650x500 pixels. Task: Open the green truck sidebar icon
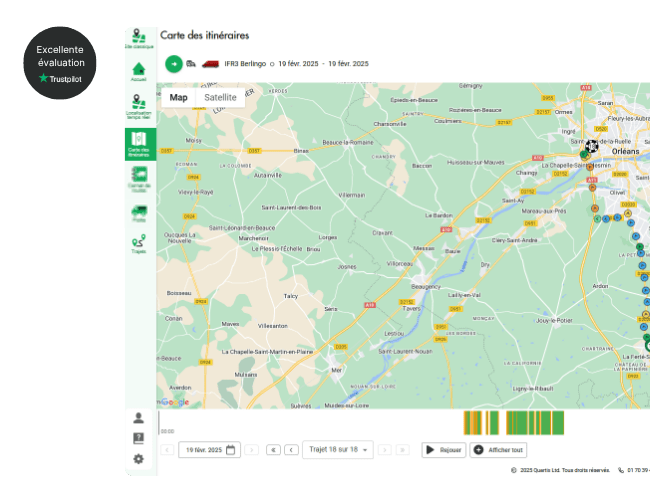[x=139, y=213]
